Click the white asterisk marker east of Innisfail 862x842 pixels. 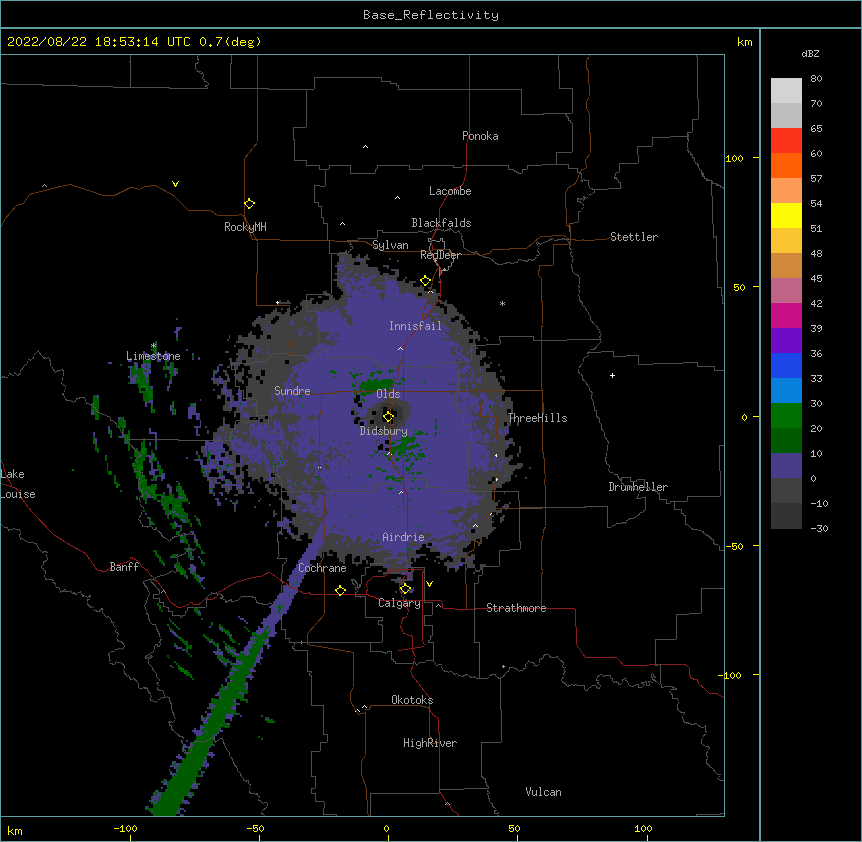click(x=502, y=303)
